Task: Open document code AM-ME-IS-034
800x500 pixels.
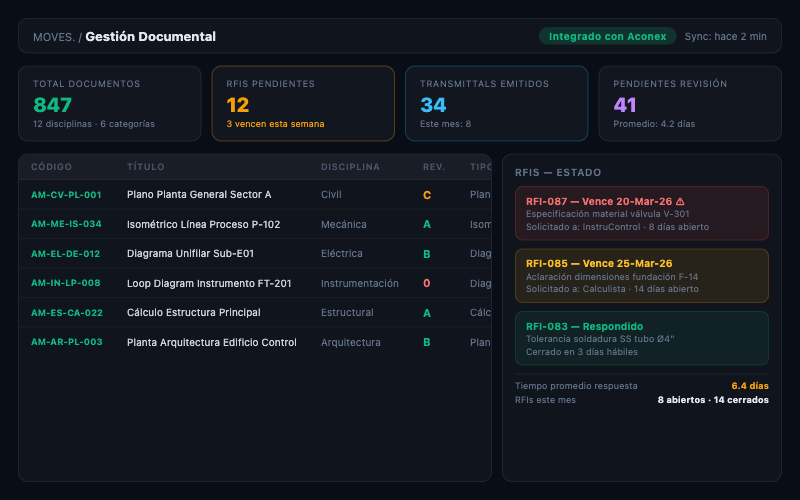Action: [66, 225]
